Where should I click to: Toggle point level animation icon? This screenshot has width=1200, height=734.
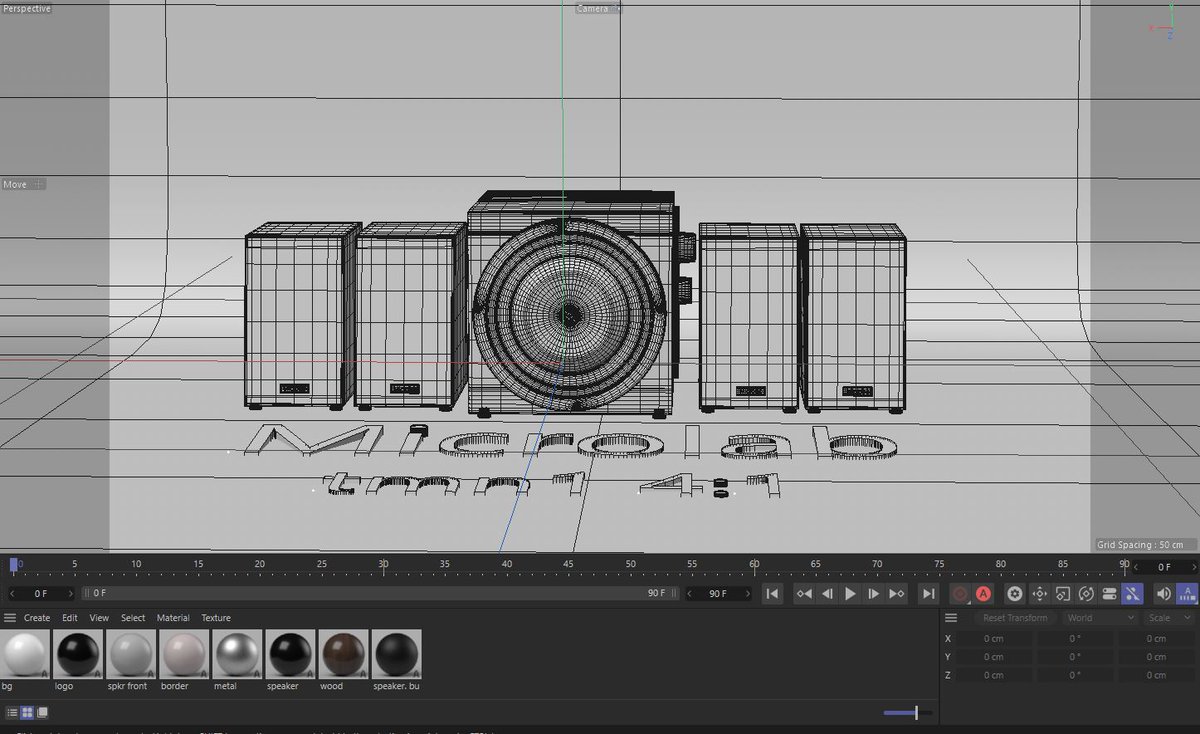pyautogui.click(x=1132, y=593)
